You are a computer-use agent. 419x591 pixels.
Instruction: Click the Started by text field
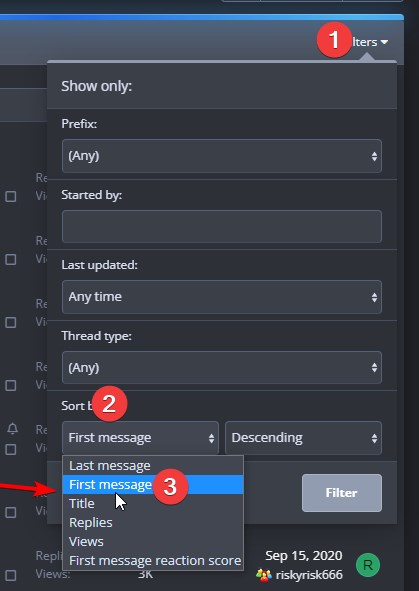click(222, 227)
